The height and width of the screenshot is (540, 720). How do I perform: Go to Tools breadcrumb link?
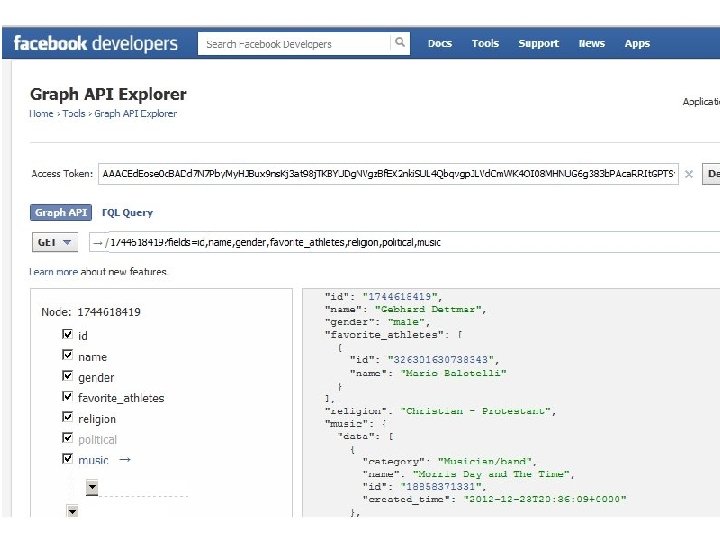(x=74, y=114)
